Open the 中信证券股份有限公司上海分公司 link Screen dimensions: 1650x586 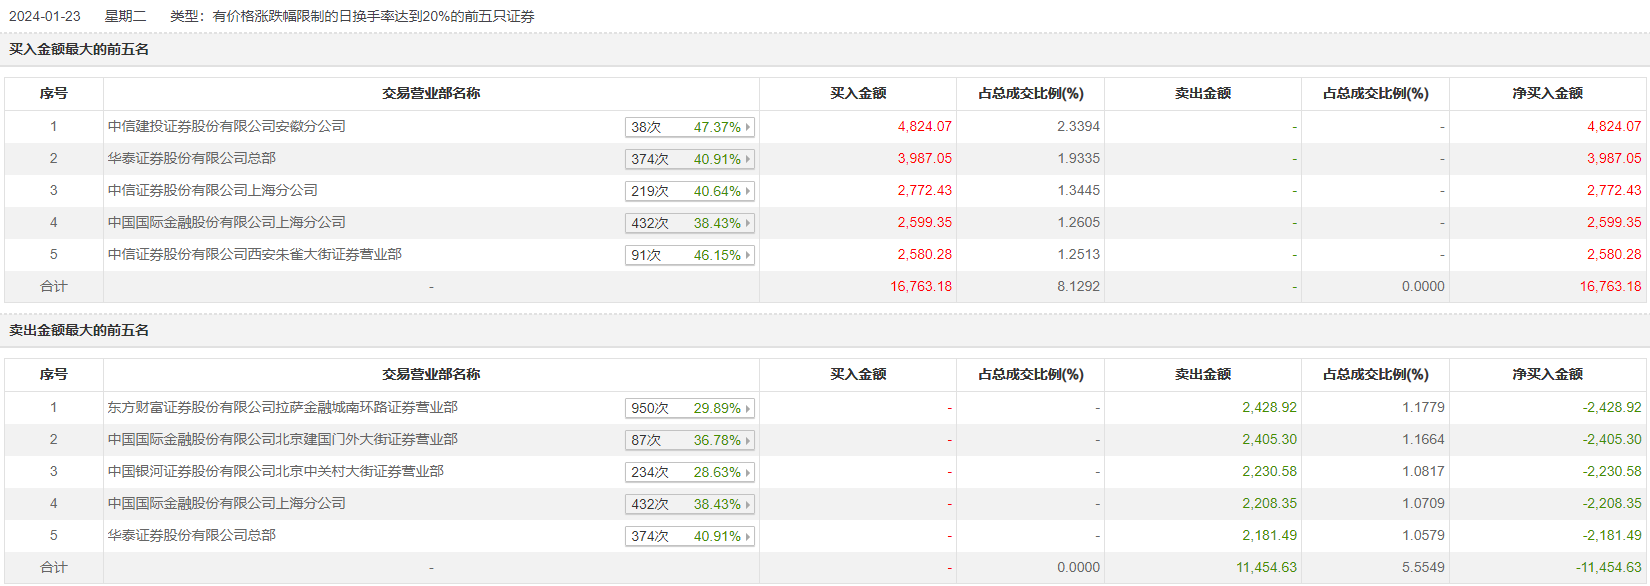[x=213, y=190]
